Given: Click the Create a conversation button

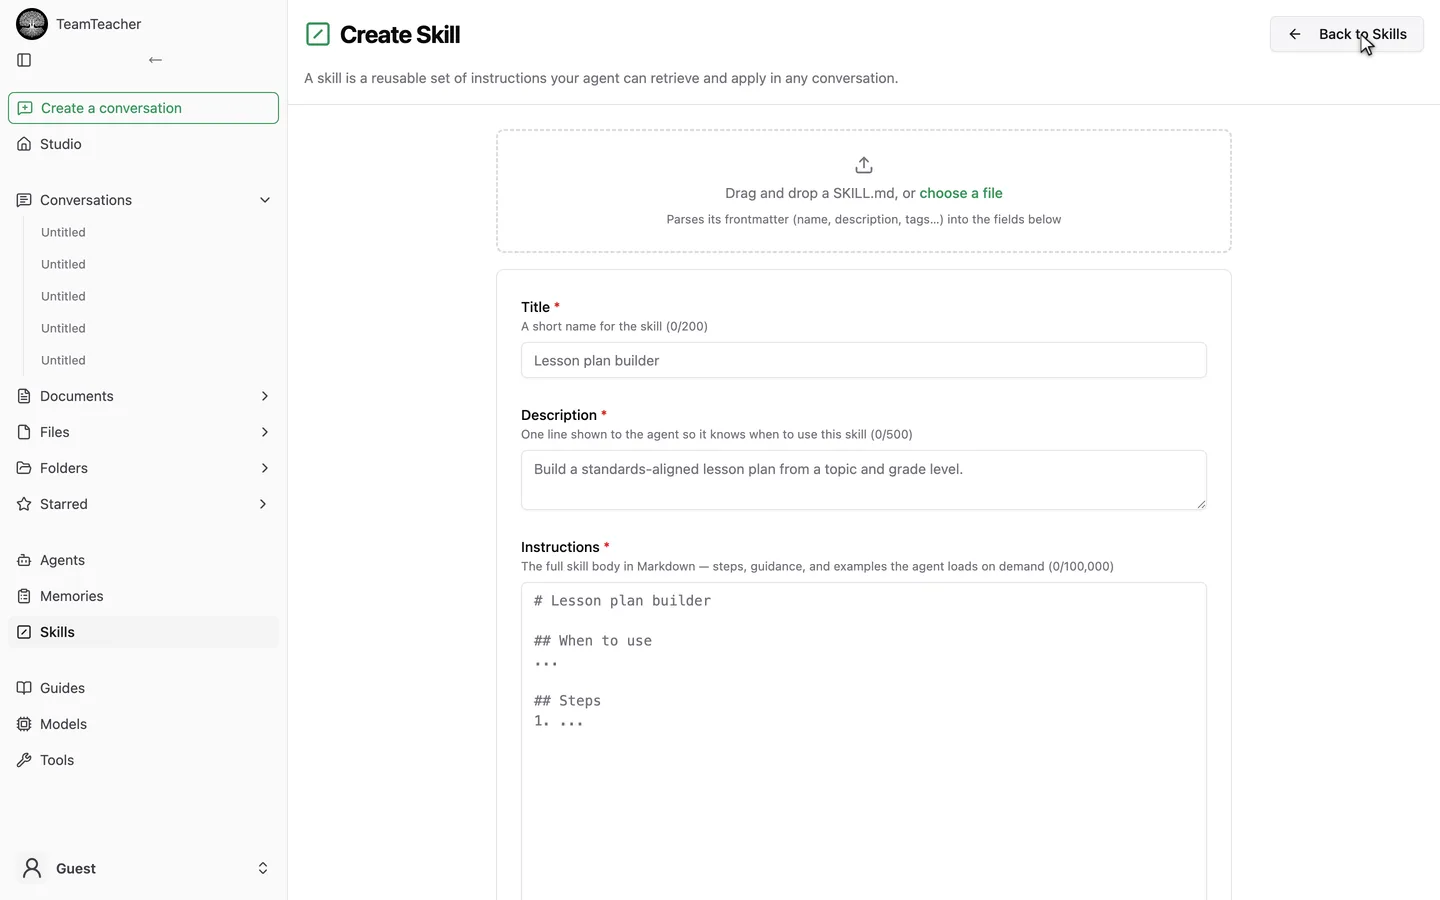Looking at the screenshot, I should point(143,108).
